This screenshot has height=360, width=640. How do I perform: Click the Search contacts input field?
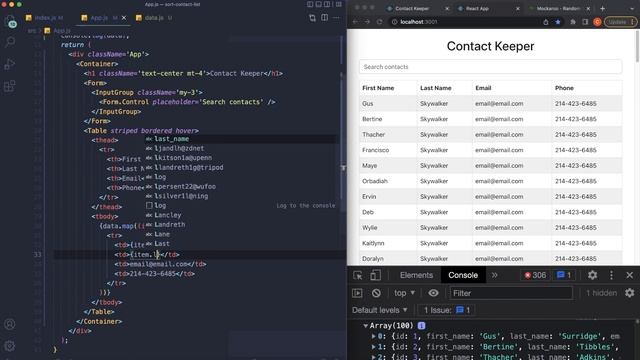(x=491, y=67)
